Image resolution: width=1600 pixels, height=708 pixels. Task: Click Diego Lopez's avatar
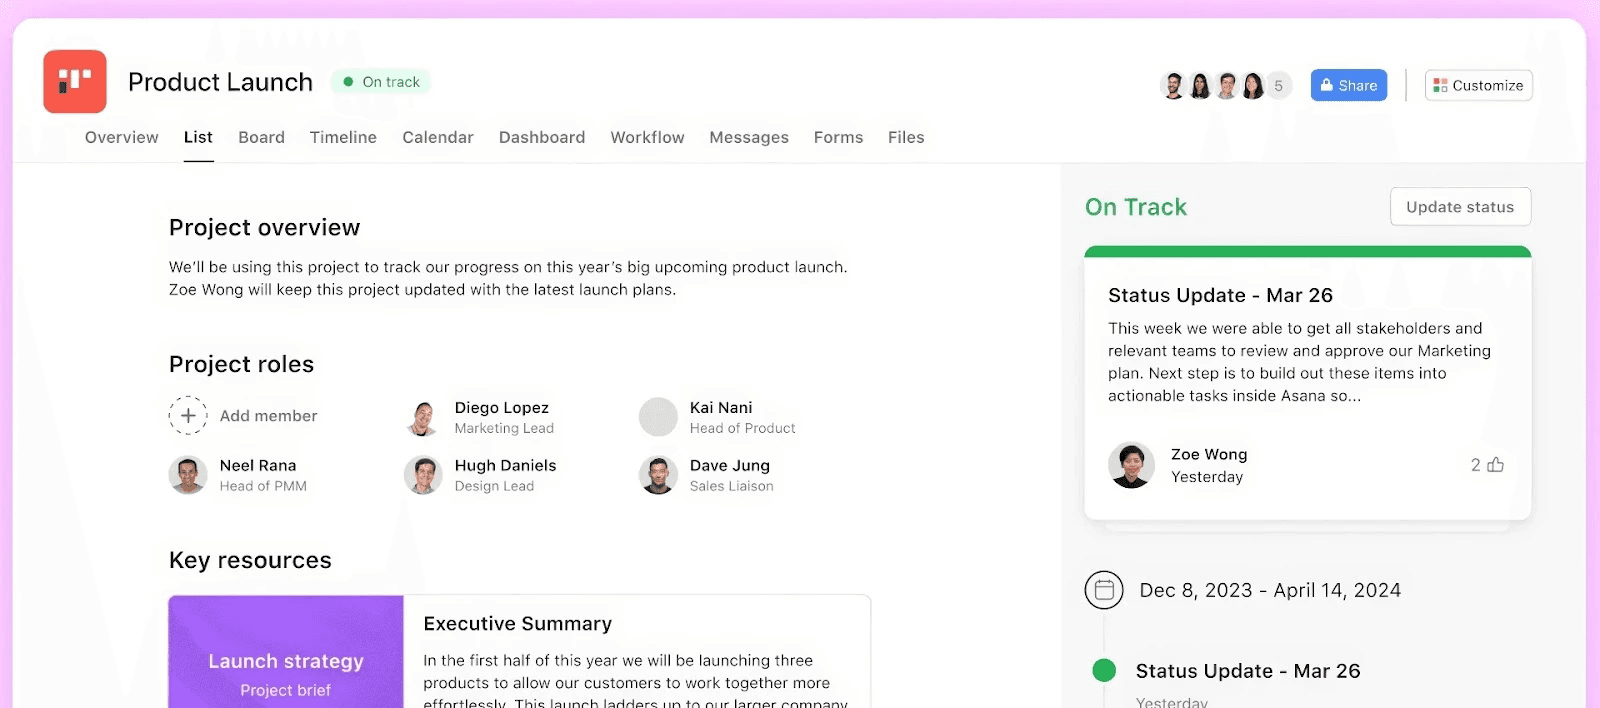423,417
